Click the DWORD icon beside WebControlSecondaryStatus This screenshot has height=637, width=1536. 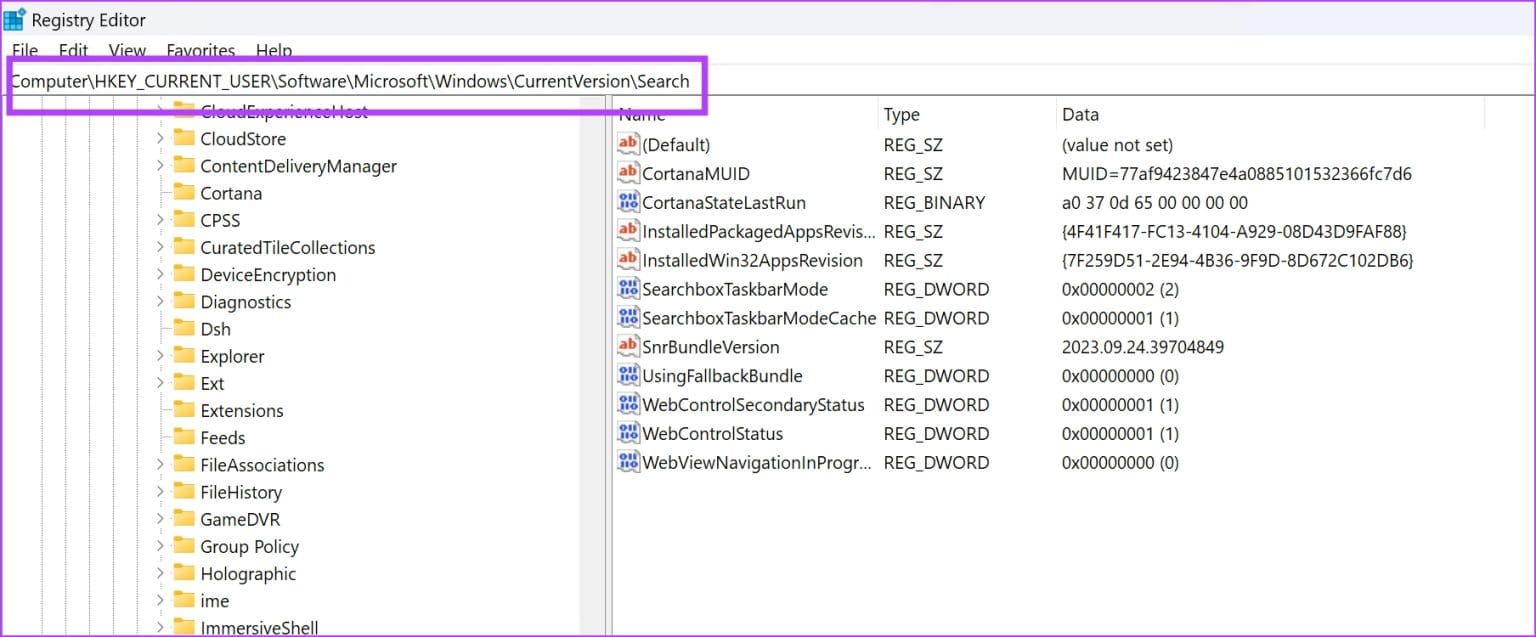[x=628, y=405]
